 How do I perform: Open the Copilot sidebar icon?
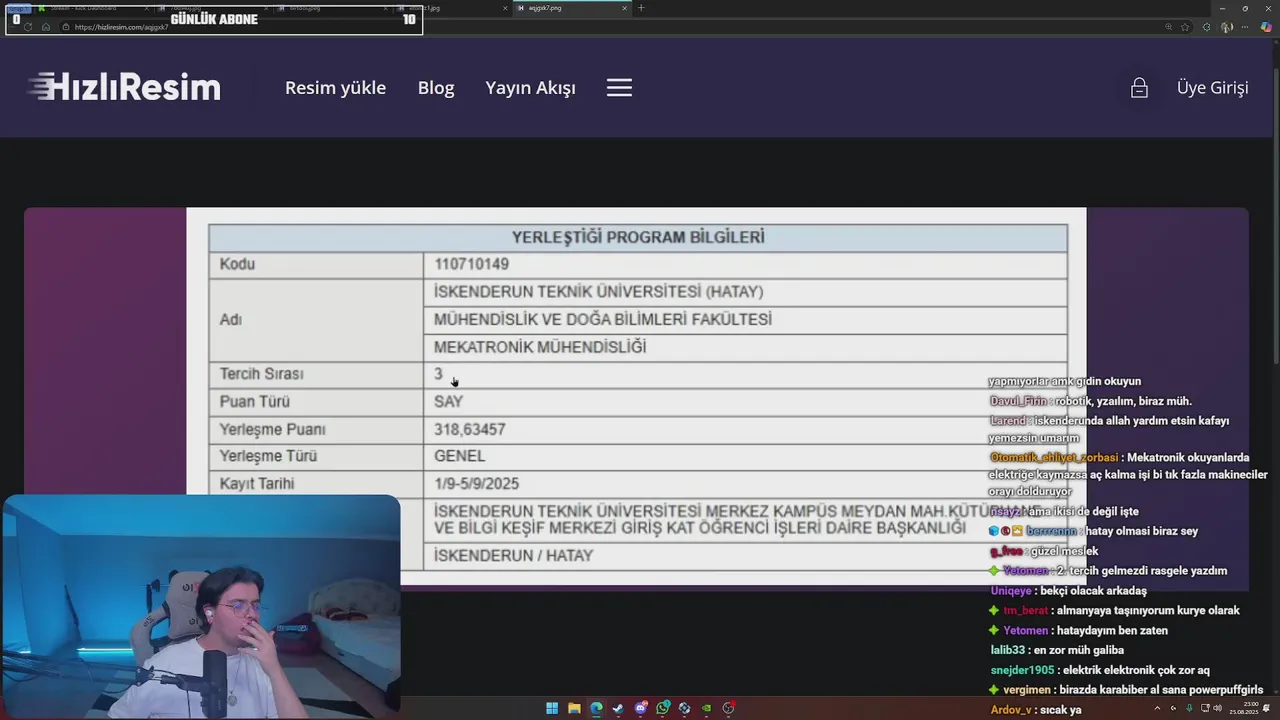coord(1266,27)
